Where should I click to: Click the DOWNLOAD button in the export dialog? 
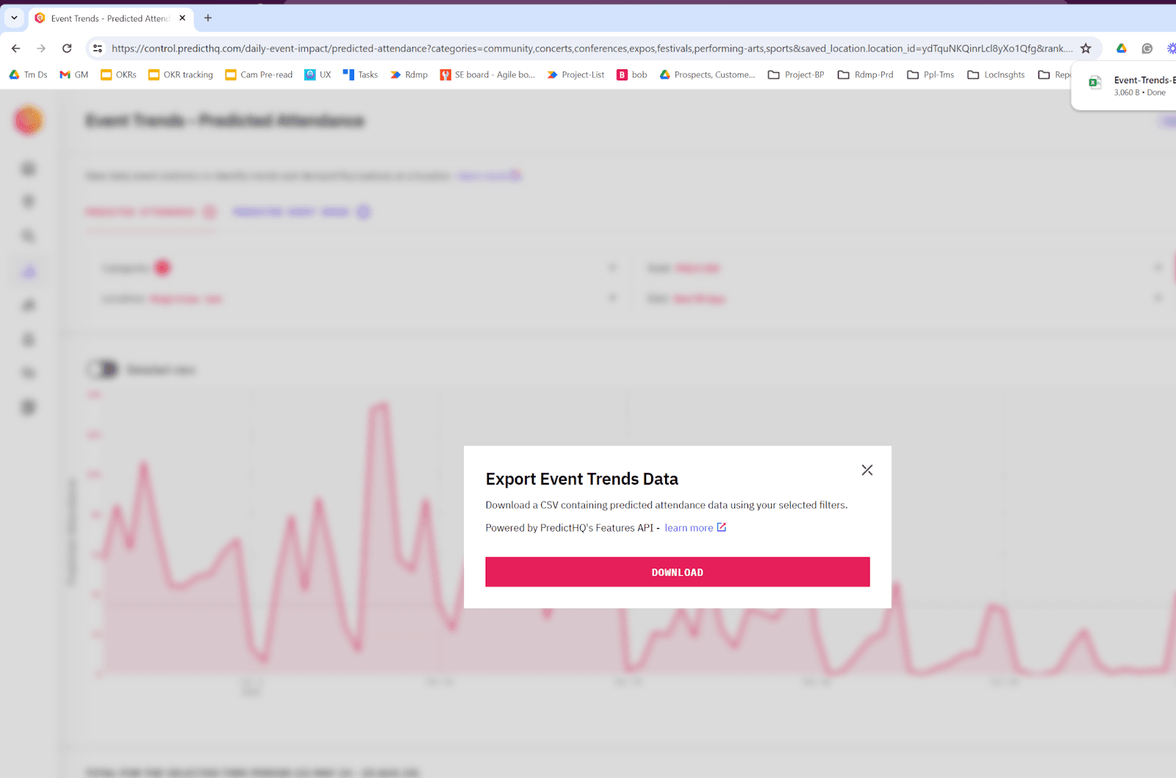pos(677,571)
